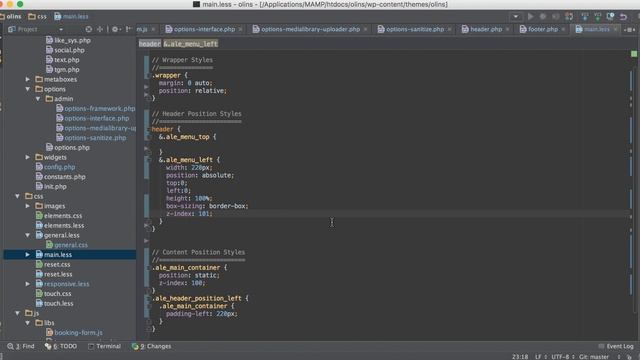
Task: Collapse the css folder
Action: click(x=18, y=196)
